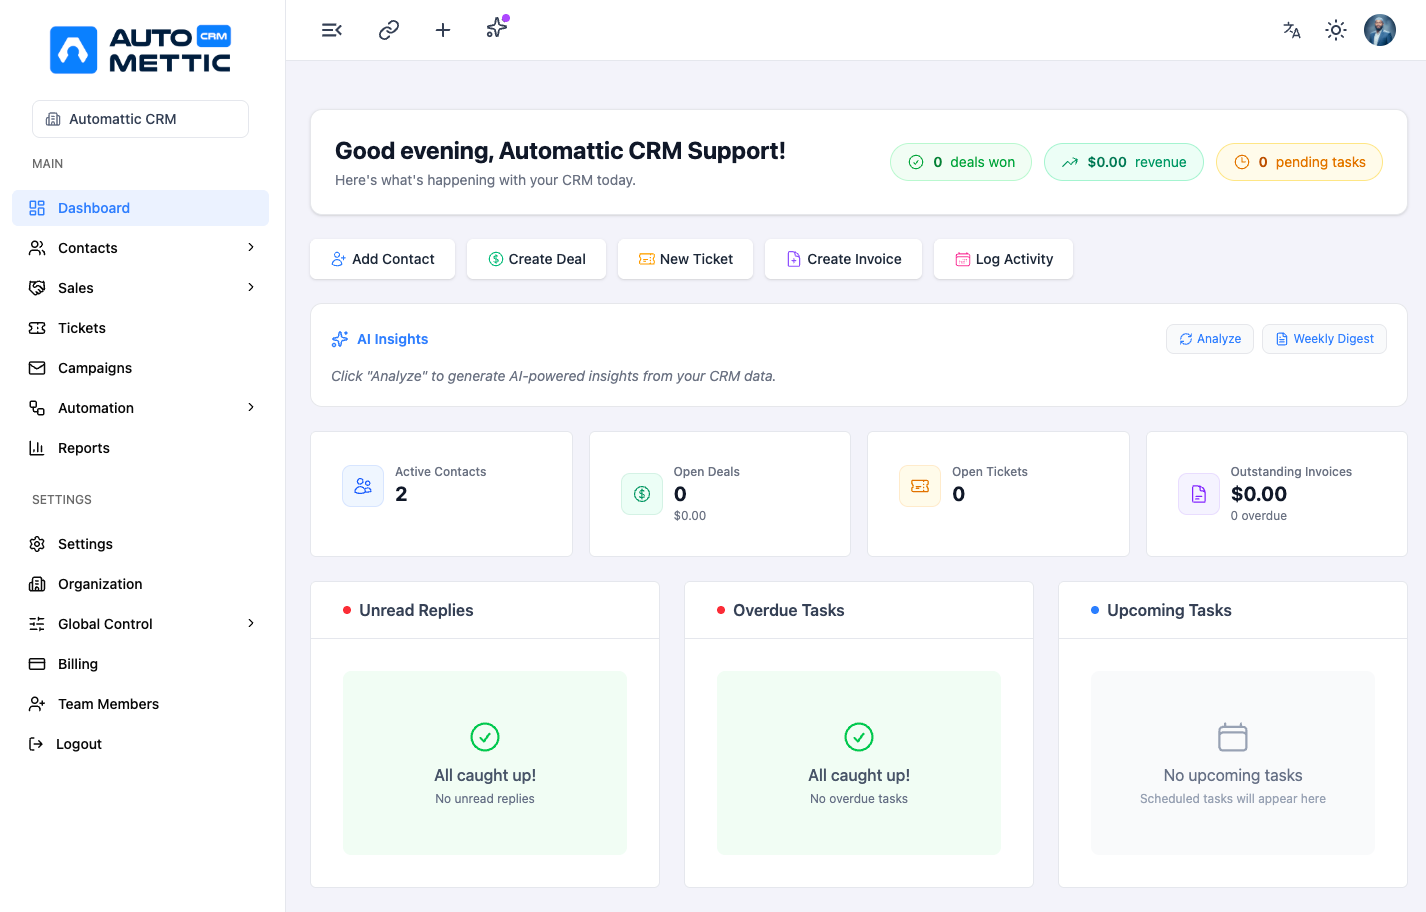Open the Weekly Digest

[x=1324, y=338]
